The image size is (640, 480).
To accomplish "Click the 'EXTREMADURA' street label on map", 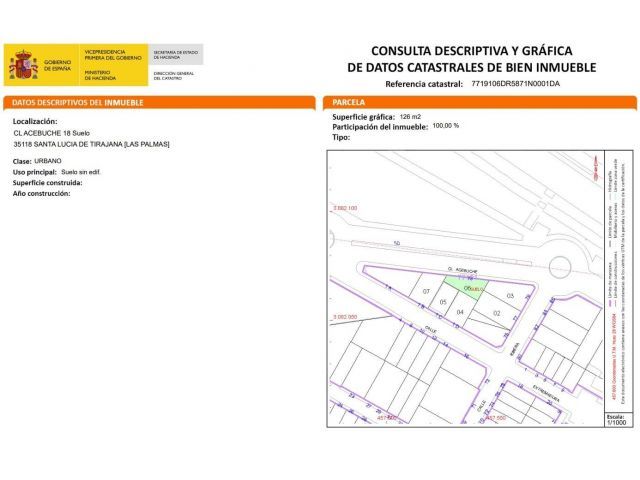I will (546, 393).
